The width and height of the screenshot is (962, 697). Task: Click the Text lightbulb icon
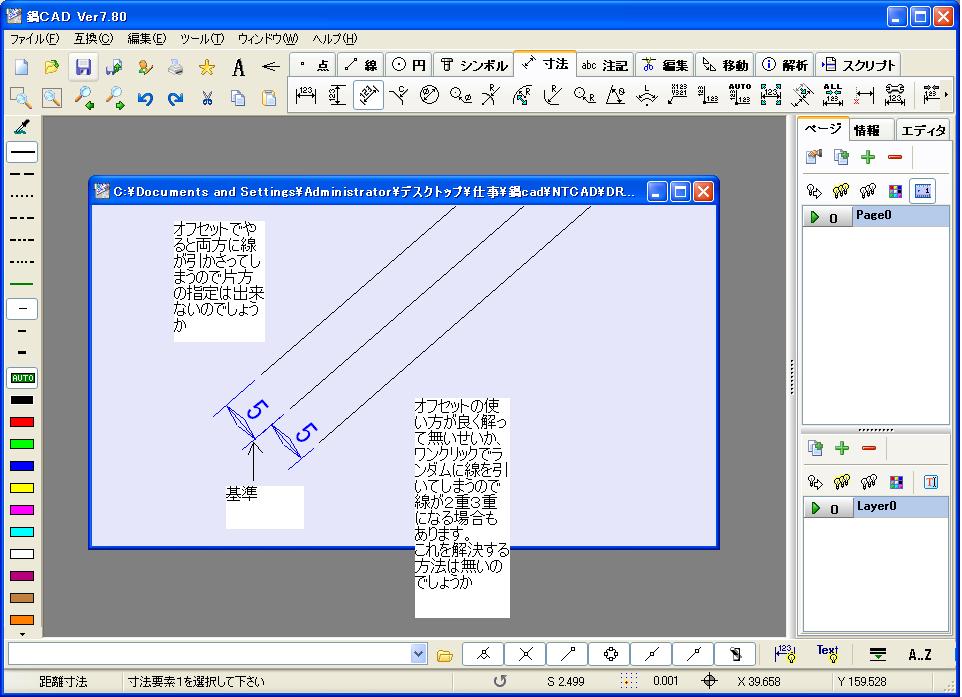(827, 653)
